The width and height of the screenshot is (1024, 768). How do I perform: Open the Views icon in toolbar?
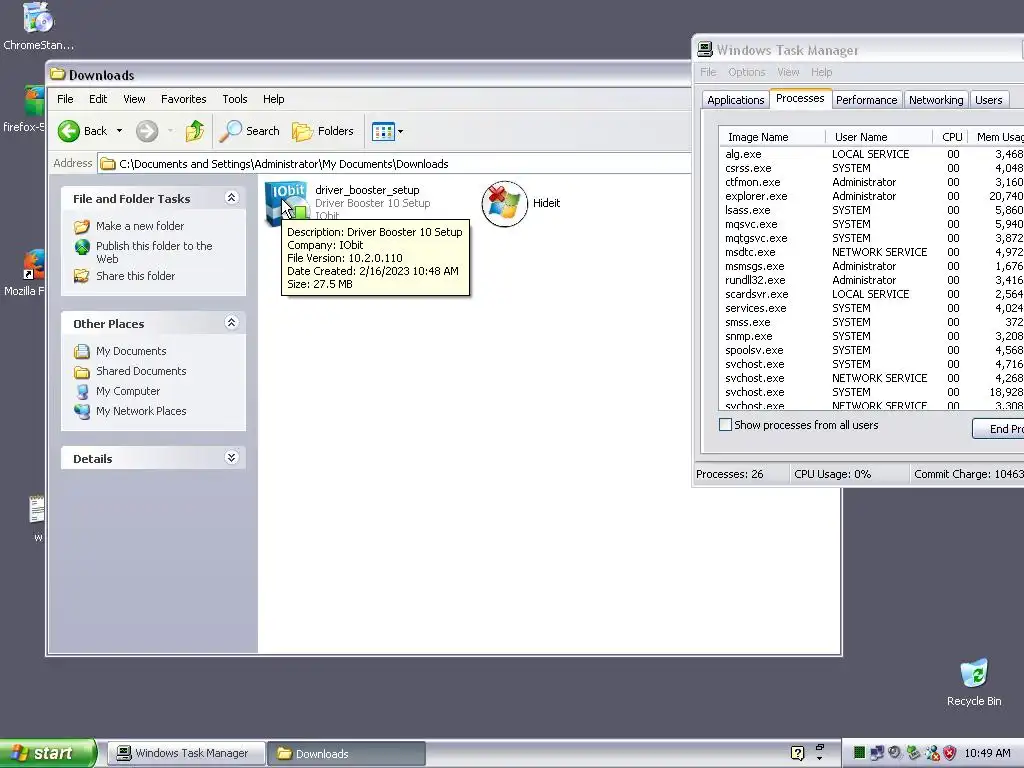point(383,131)
